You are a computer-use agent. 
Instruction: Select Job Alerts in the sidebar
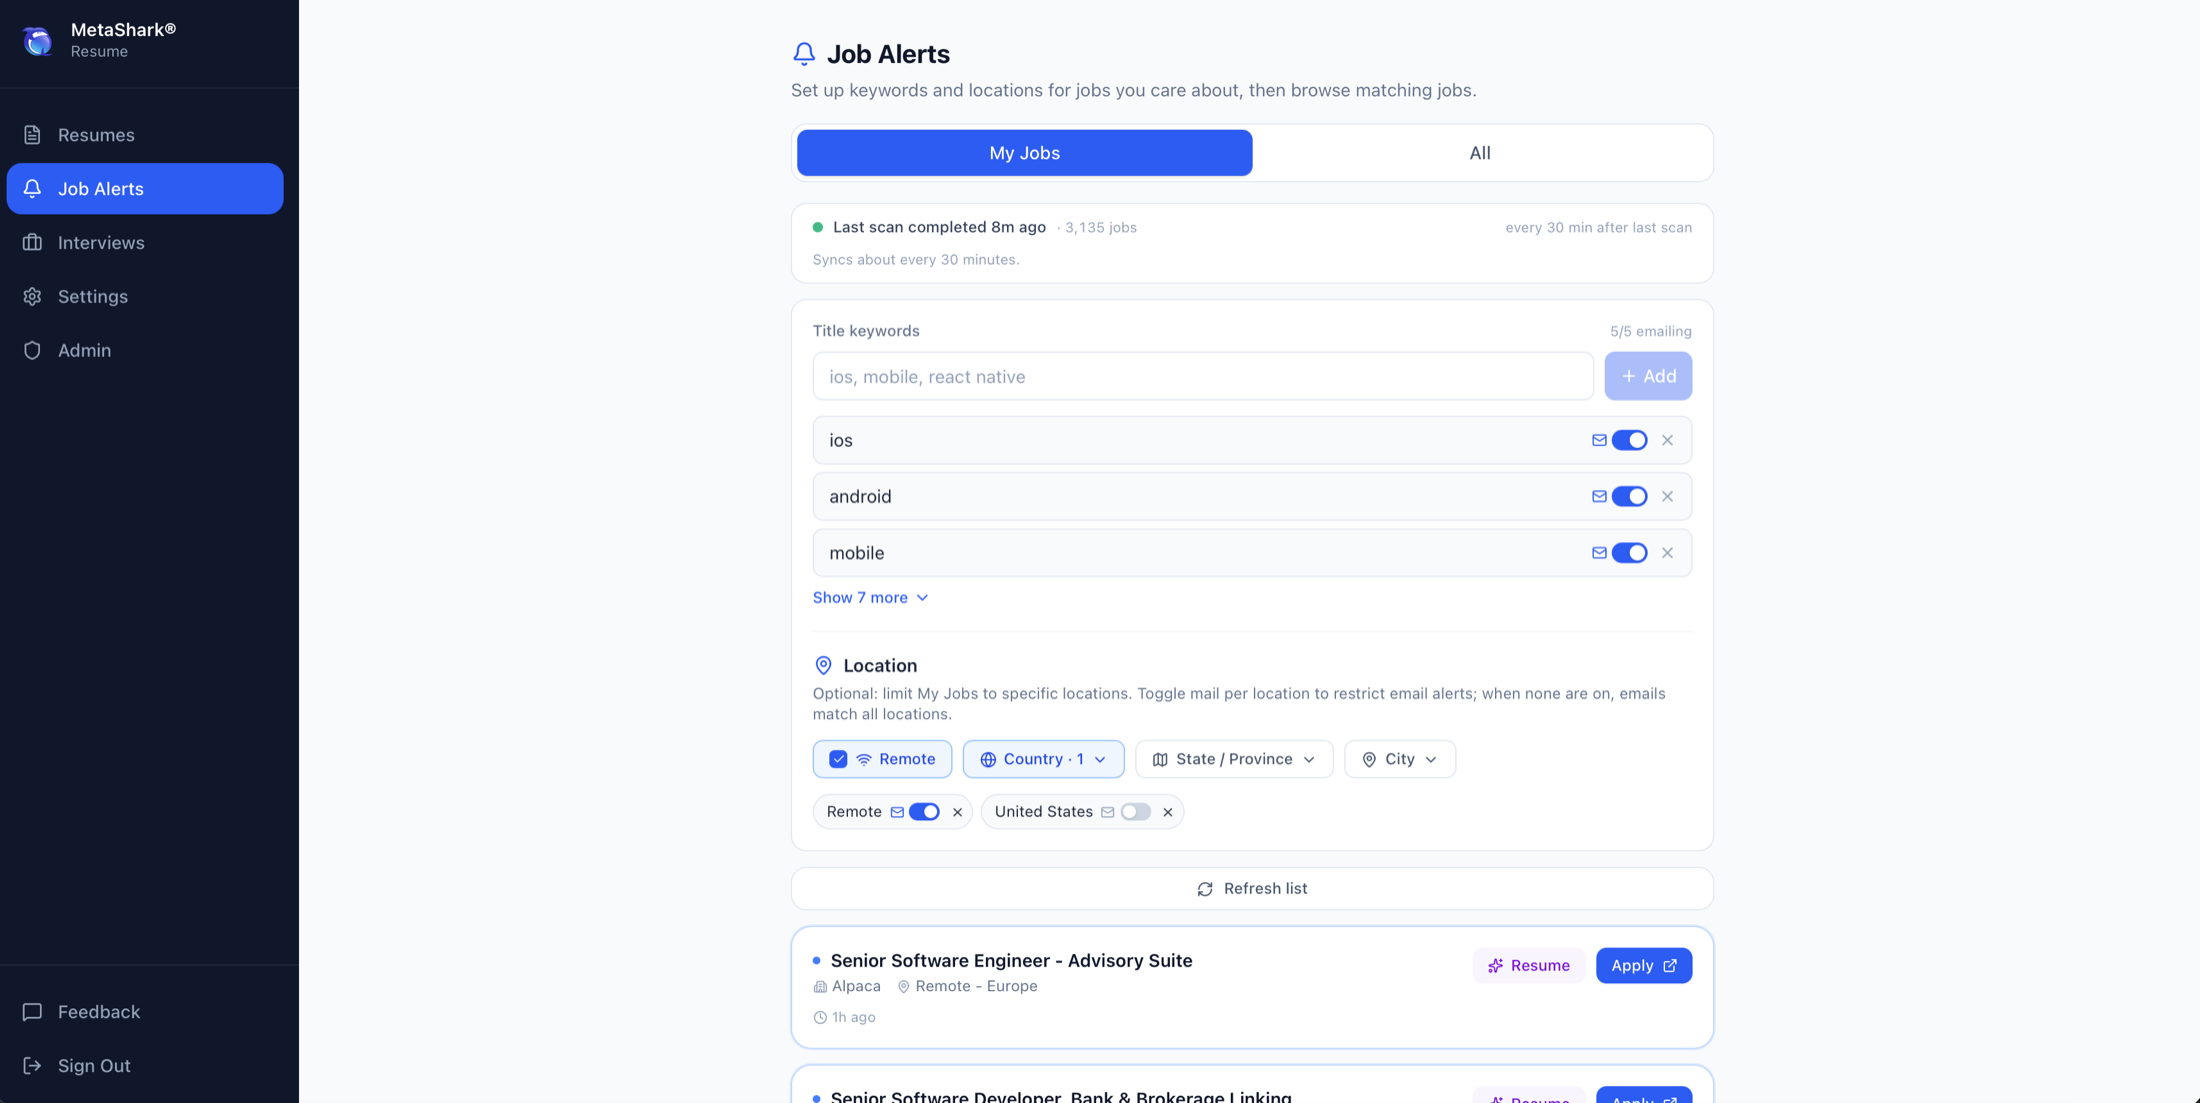145,189
